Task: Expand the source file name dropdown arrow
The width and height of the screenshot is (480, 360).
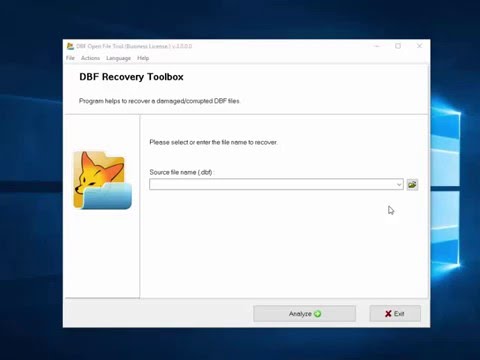Action: point(399,184)
